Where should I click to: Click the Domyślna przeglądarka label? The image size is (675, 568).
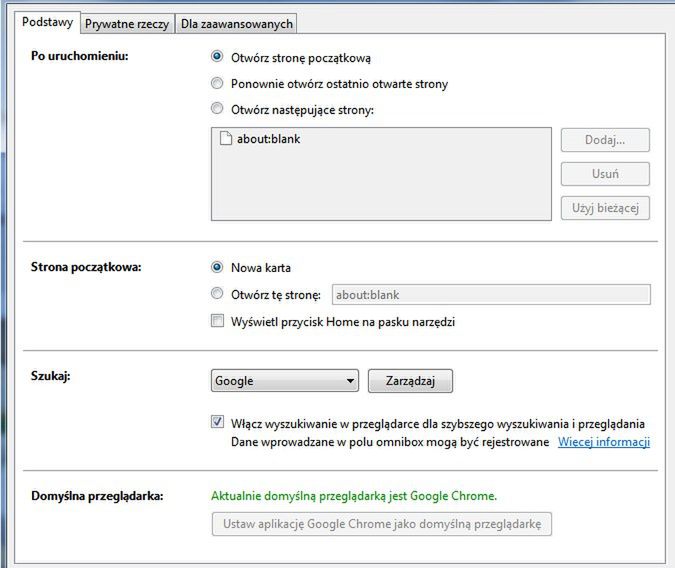click(x=97, y=496)
